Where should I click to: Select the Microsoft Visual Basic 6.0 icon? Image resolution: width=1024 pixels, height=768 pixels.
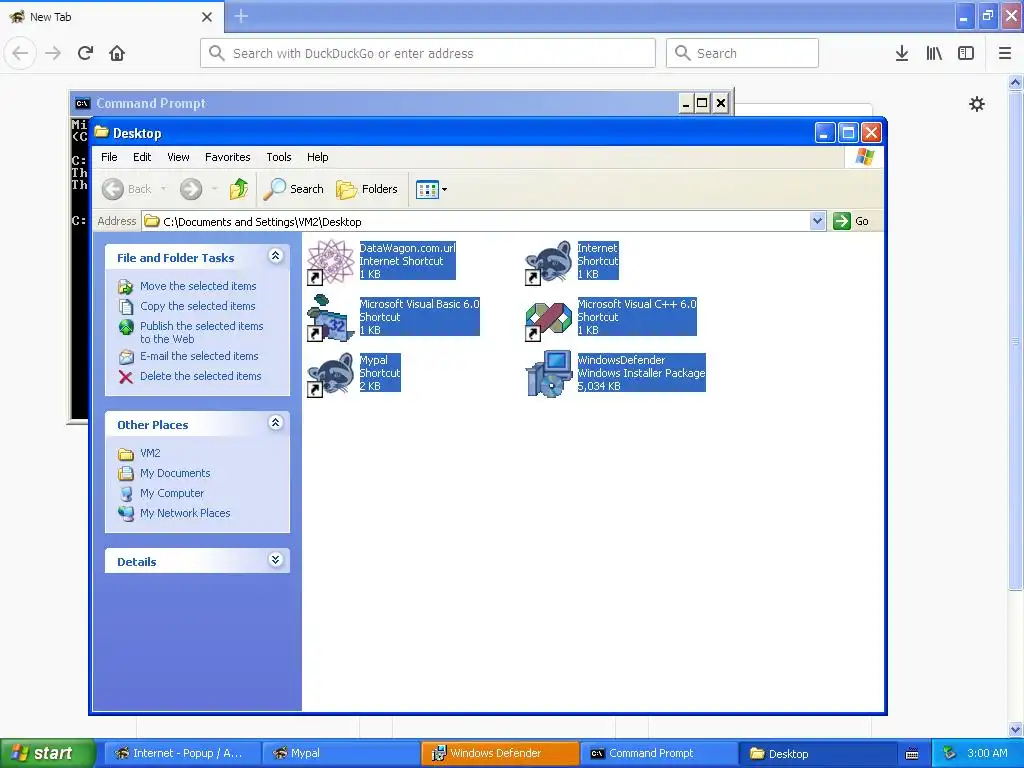[330, 318]
